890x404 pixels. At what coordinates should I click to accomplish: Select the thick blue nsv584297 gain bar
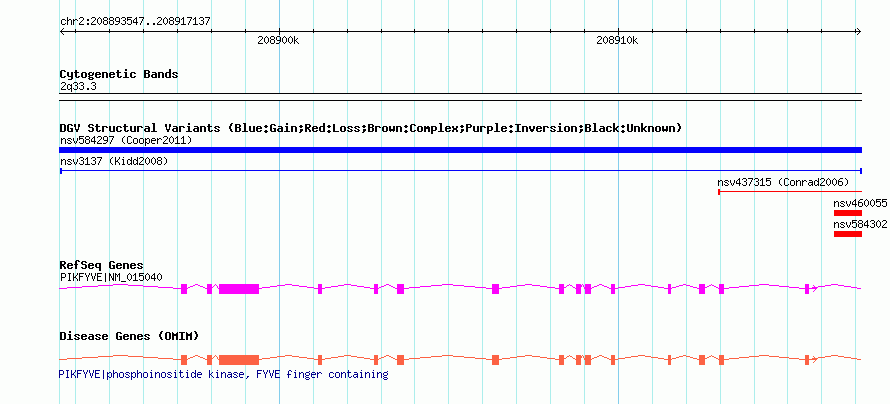tap(460, 150)
